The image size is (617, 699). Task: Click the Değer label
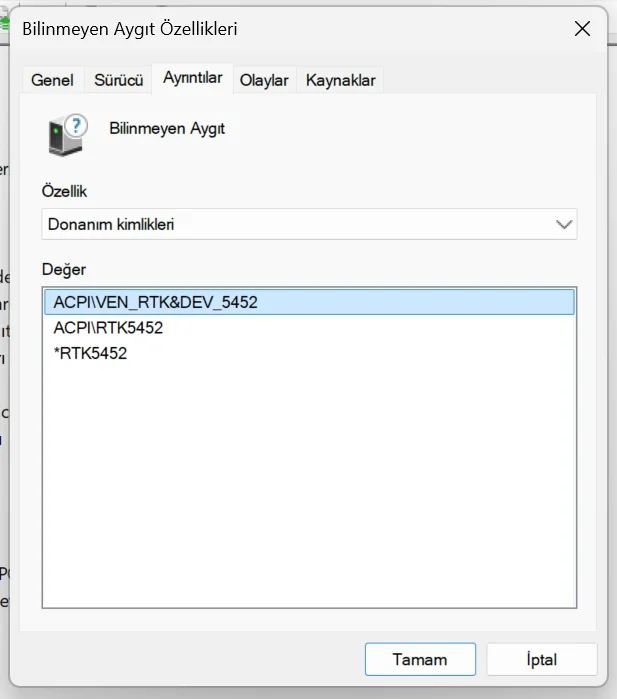click(64, 270)
